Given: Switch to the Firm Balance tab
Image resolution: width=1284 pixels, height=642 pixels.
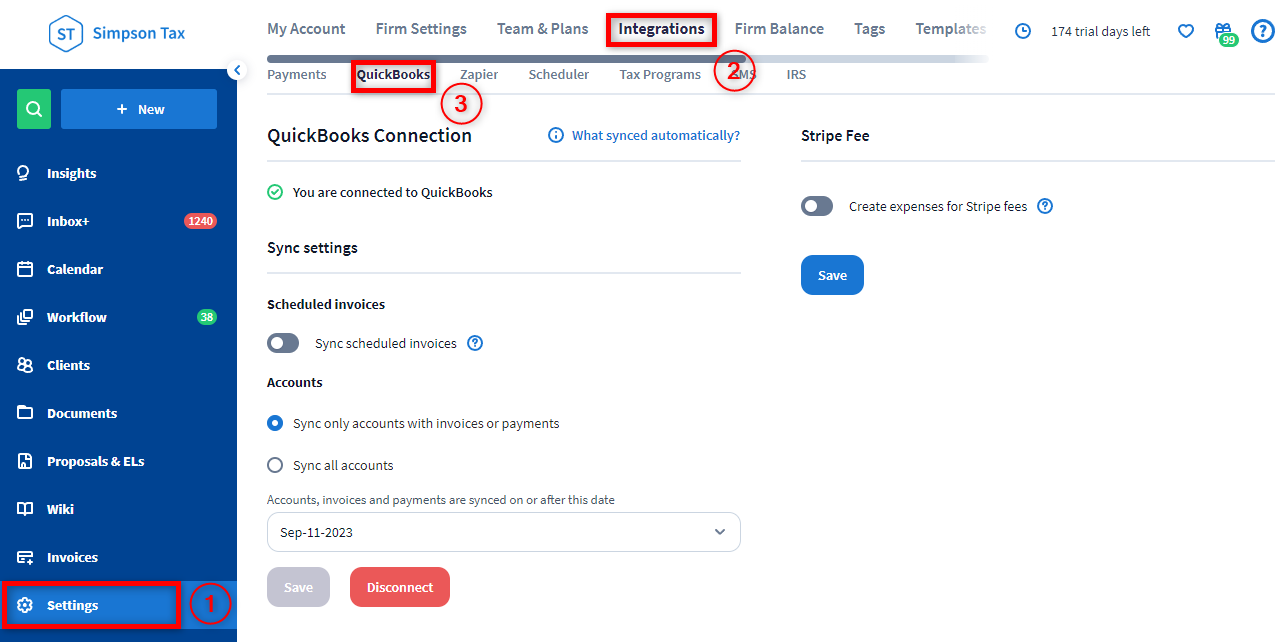Looking at the screenshot, I should (779, 28).
